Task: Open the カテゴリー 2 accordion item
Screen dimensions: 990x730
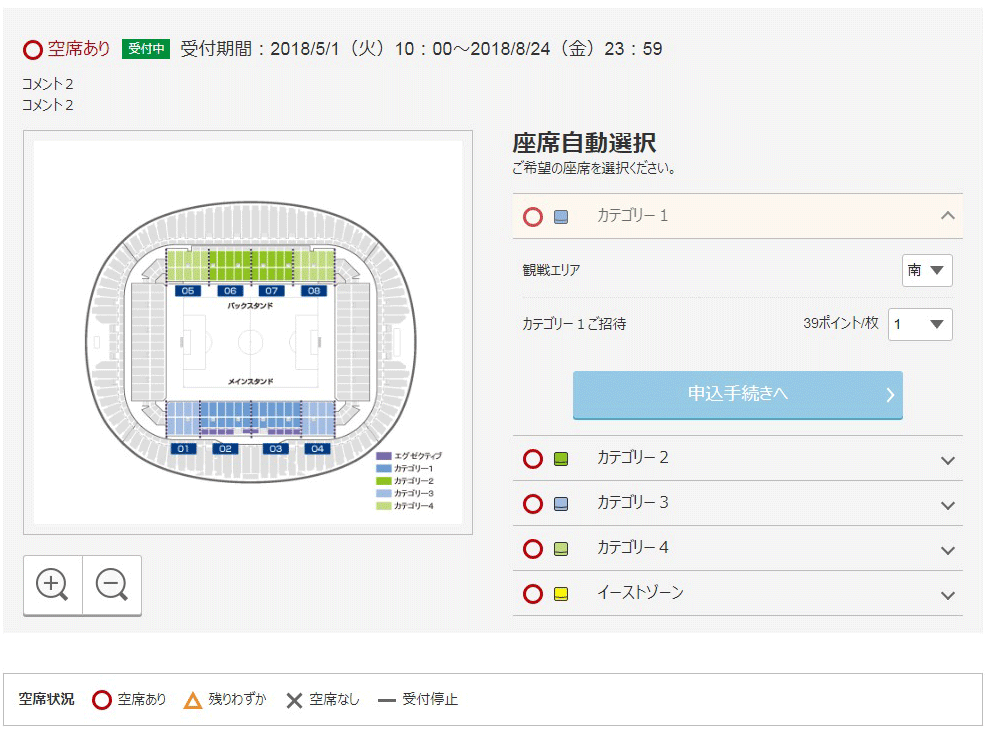Action: pos(947,459)
